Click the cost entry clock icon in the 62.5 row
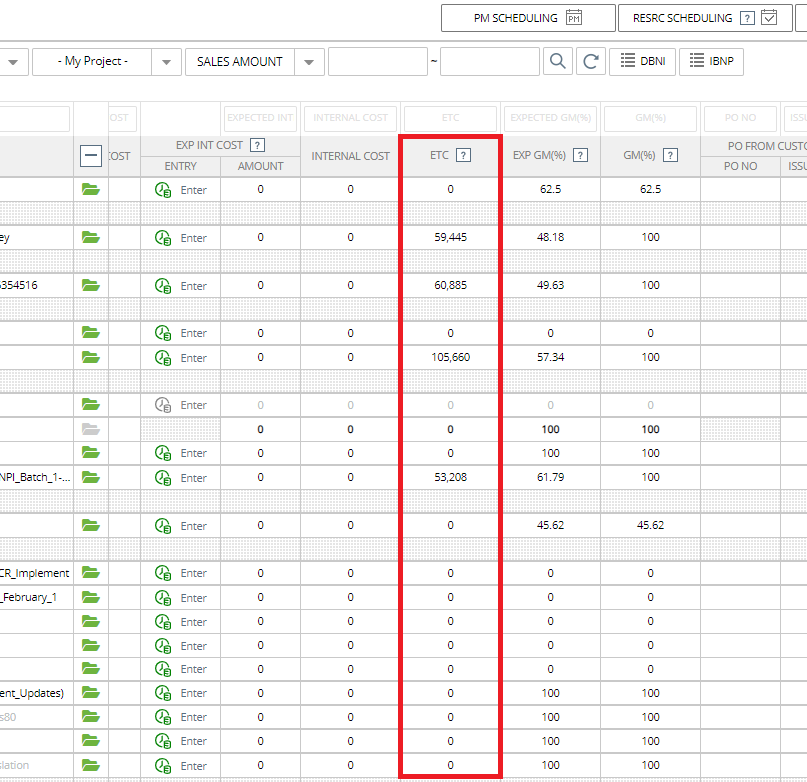The height and width of the screenshot is (782, 807). 163,190
